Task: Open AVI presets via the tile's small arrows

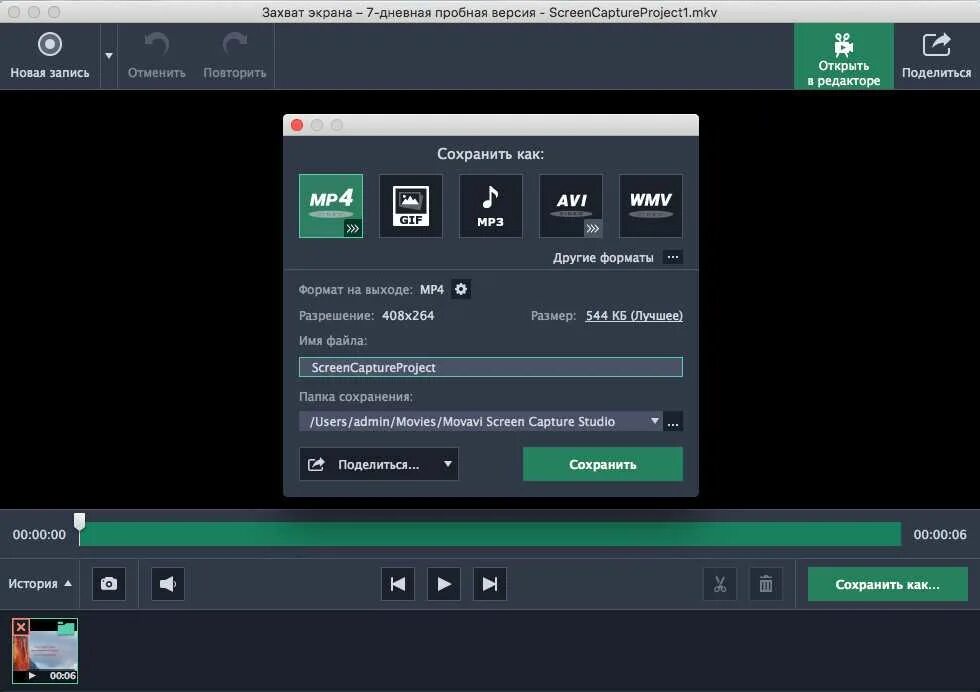Action: [593, 229]
